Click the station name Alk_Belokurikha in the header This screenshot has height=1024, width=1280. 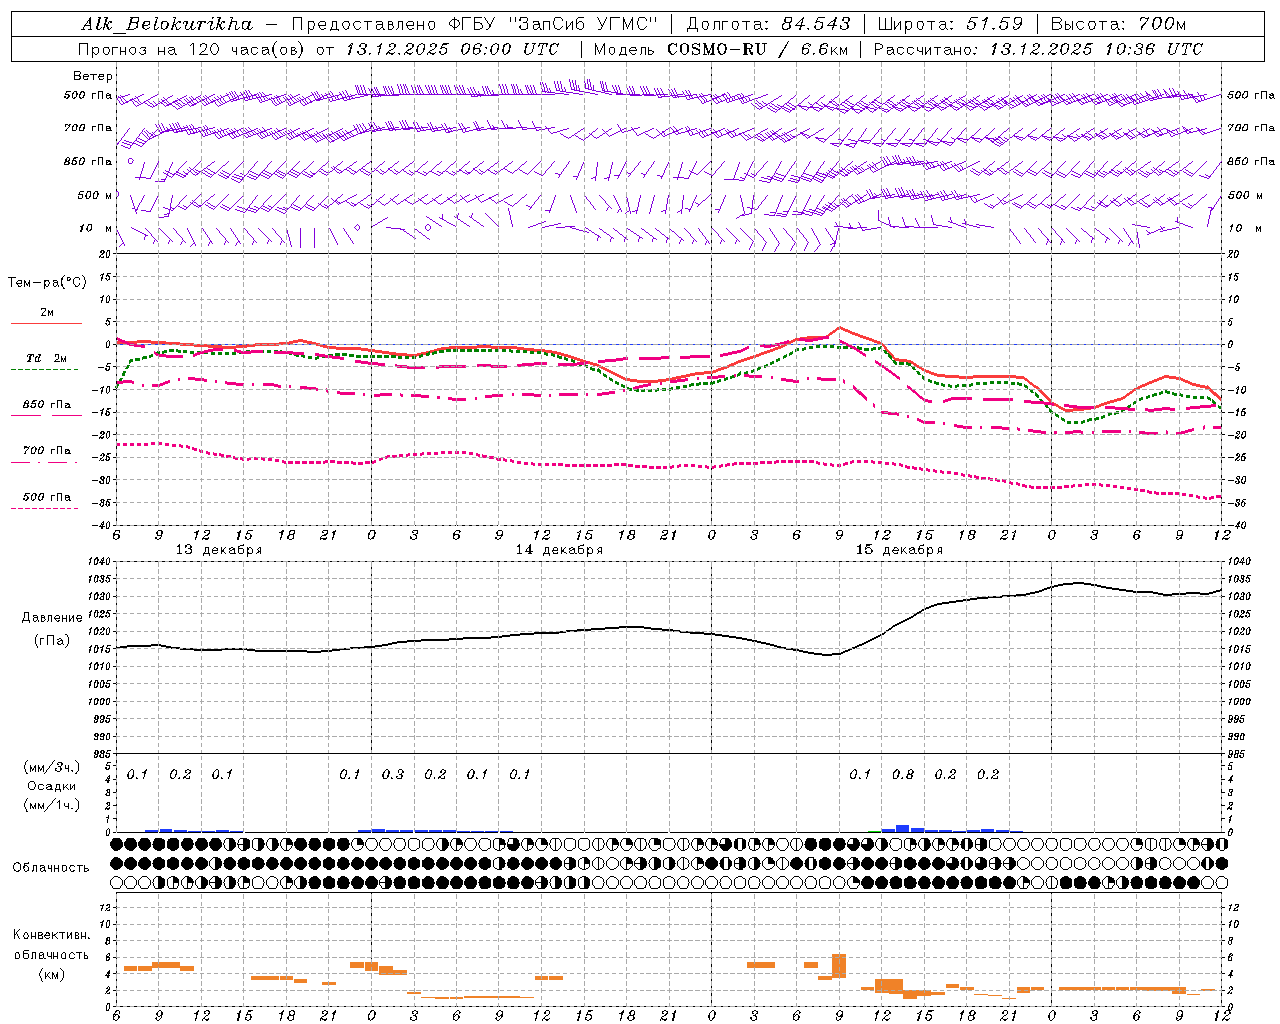167,24
